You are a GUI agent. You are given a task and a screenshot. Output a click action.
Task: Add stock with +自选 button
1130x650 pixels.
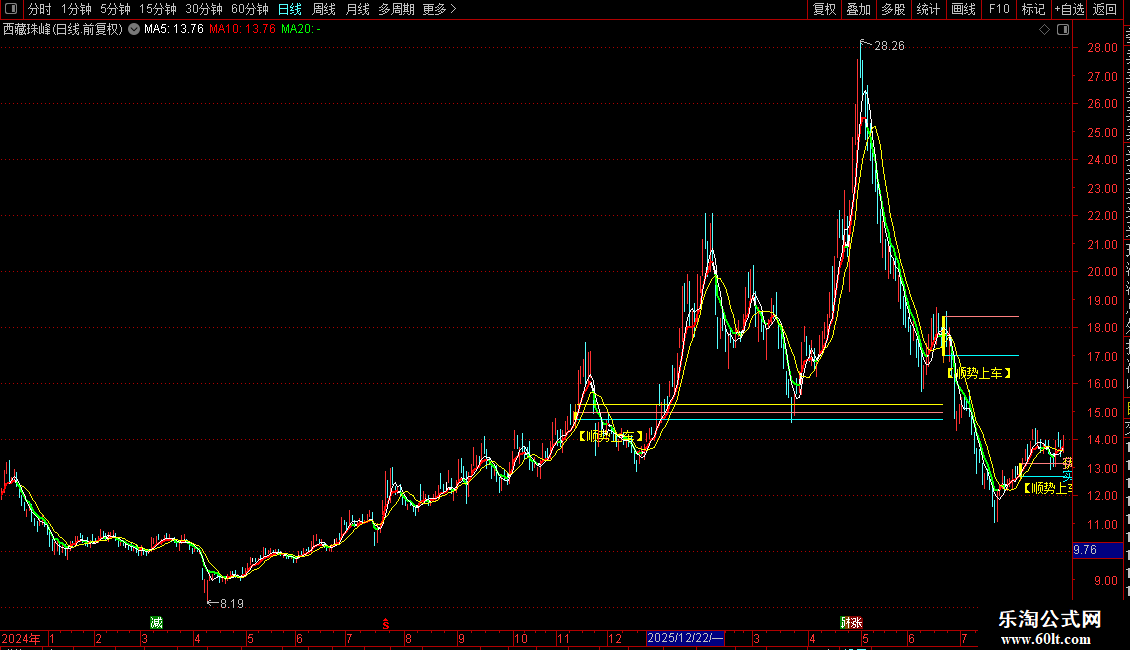(1069, 9)
